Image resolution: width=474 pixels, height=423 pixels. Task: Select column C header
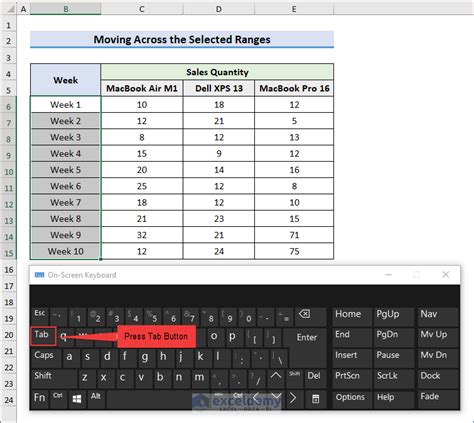[x=142, y=9]
